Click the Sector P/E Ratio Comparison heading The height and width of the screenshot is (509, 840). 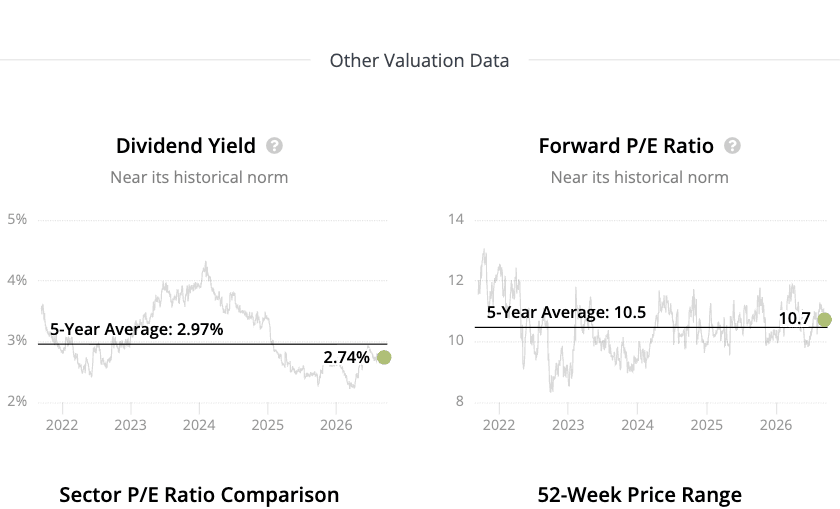tap(199, 495)
